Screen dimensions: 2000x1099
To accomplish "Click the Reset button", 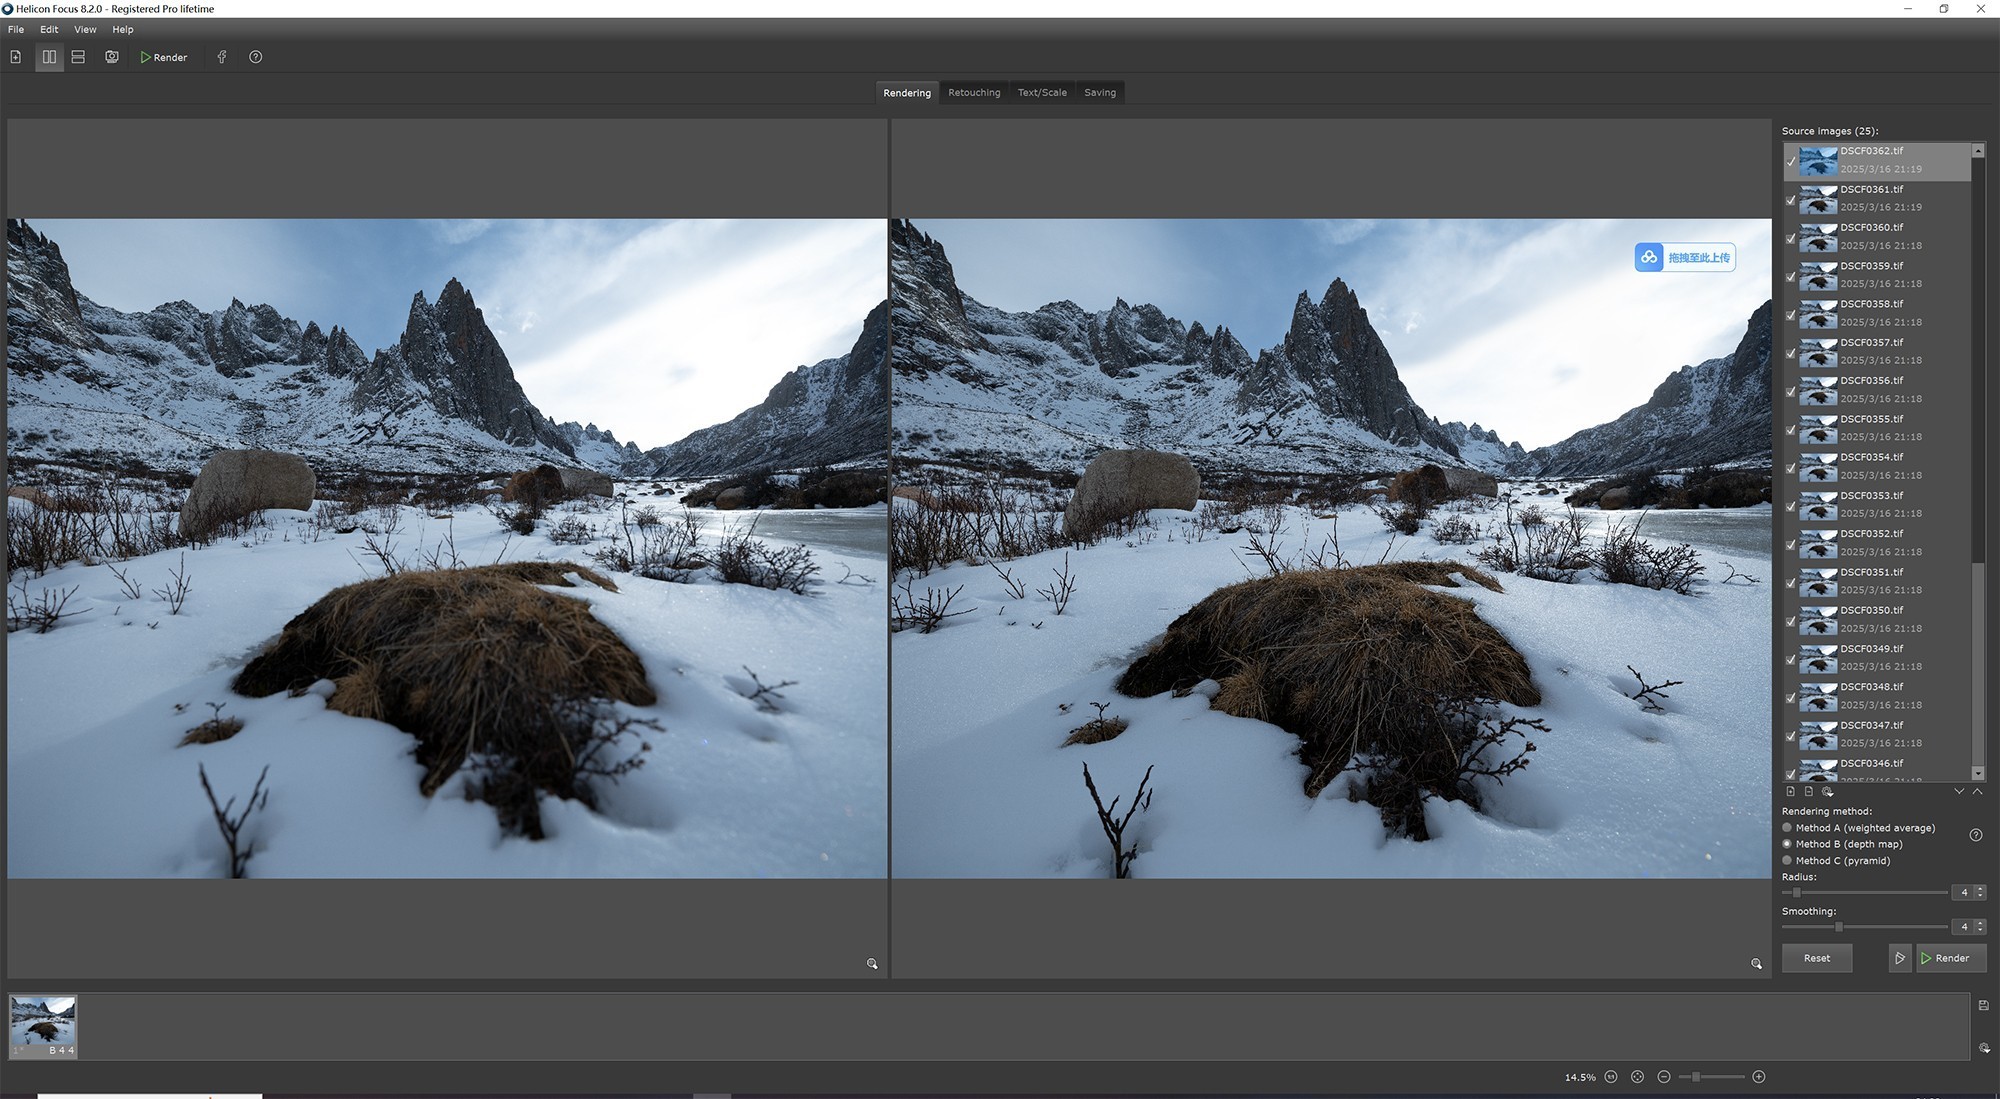I will point(1816,958).
